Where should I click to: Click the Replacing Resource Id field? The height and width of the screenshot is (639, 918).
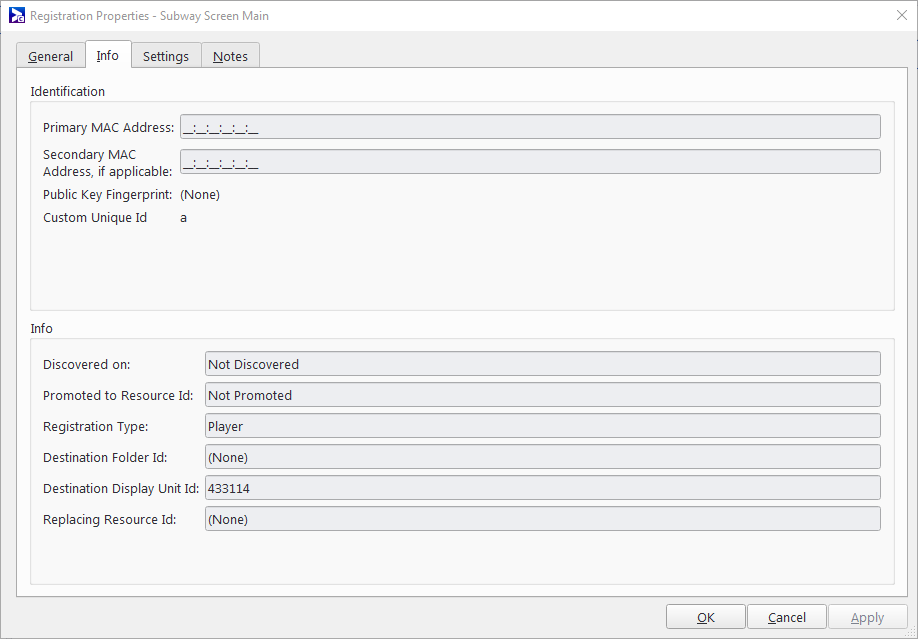(x=542, y=519)
